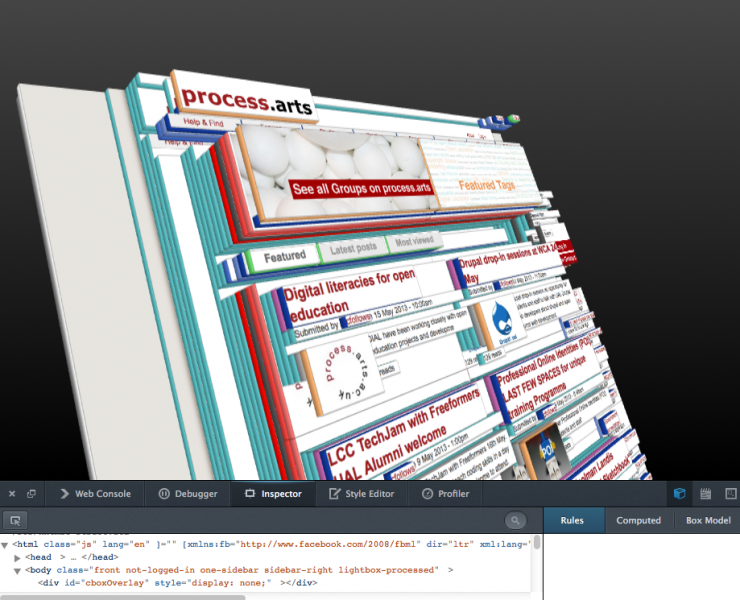This screenshot has height=600, width=740.
Task: Open the Style Editor tab
Action: (362, 494)
